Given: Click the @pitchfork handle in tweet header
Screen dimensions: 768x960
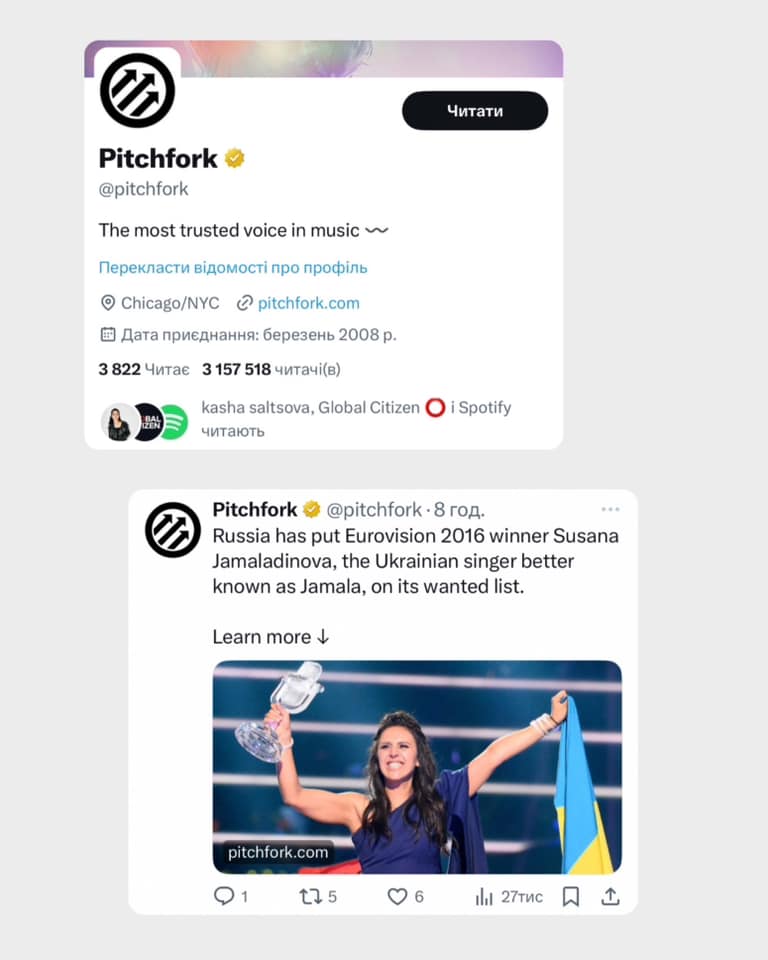Looking at the screenshot, I should 374,509.
